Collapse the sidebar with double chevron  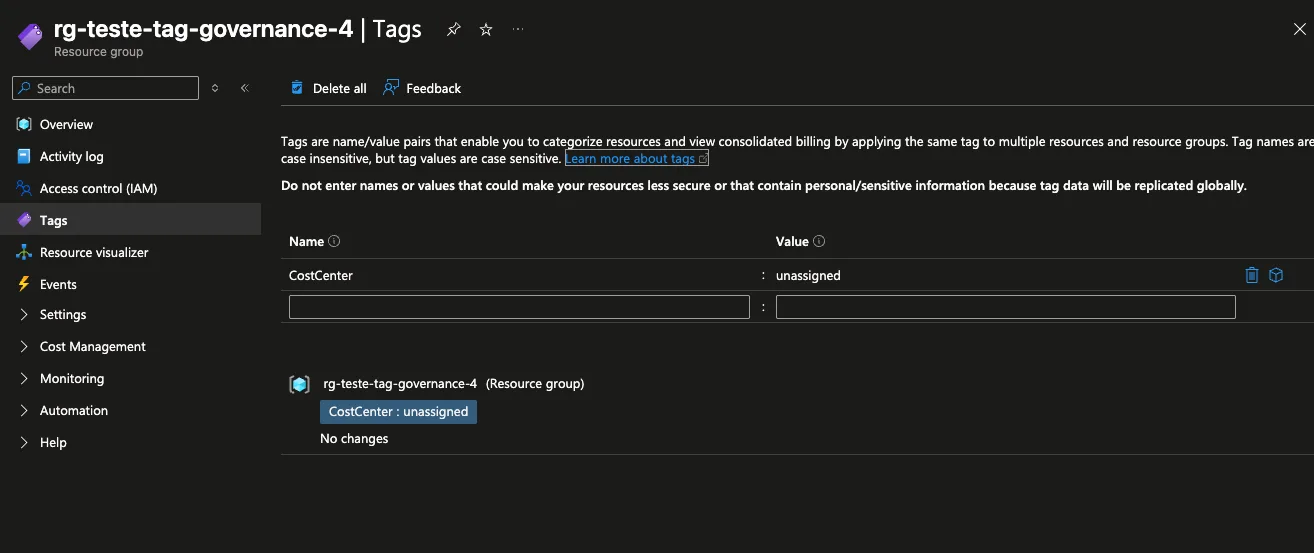click(244, 88)
